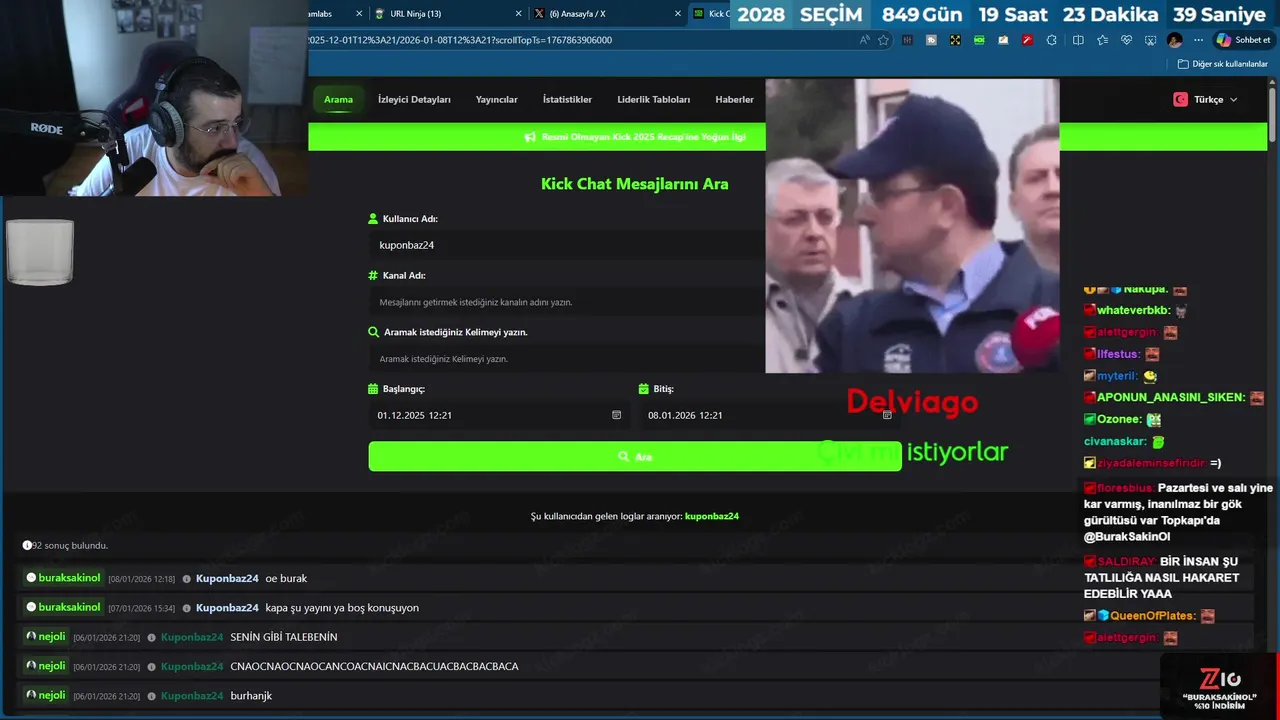Click message 'kapa şu yayını ya boş konuşuyon'
Screen dimensions: 1280x720
click(x=342, y=608)
